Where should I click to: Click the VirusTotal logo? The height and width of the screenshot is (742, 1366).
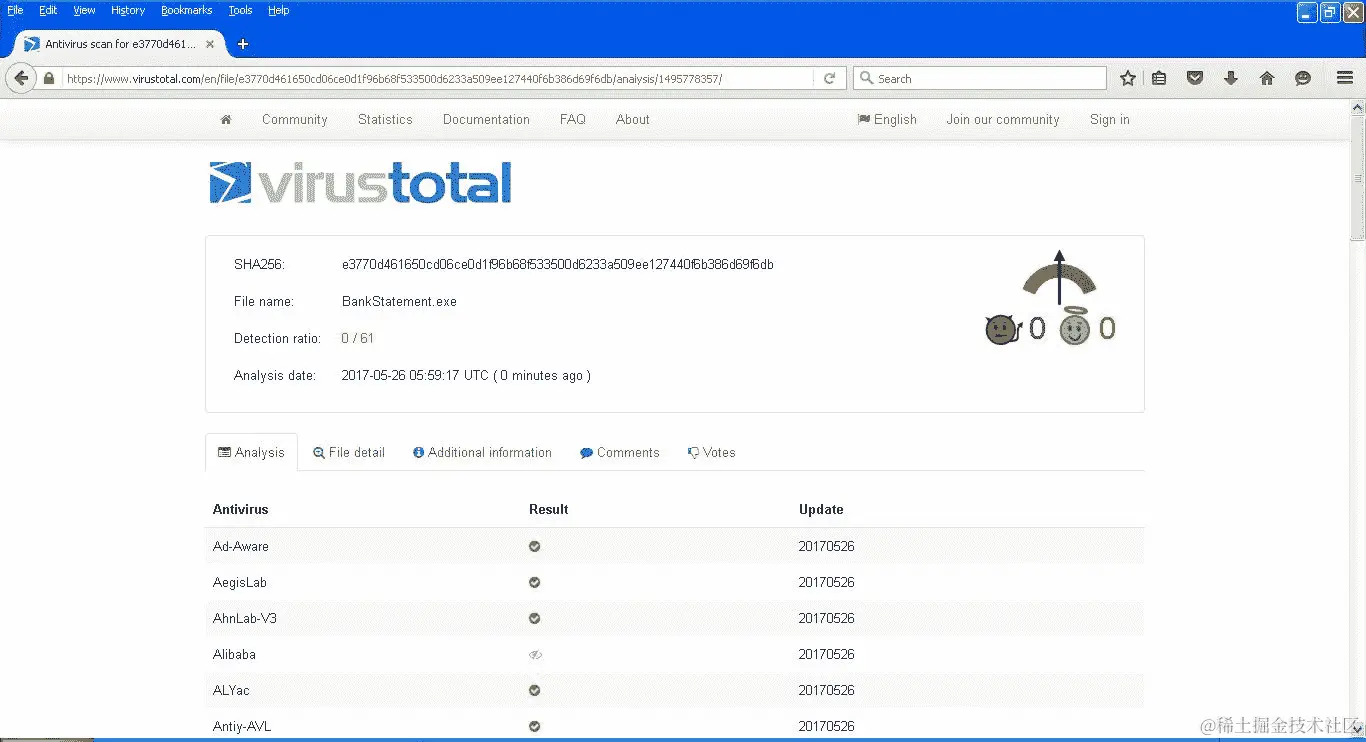360,183
